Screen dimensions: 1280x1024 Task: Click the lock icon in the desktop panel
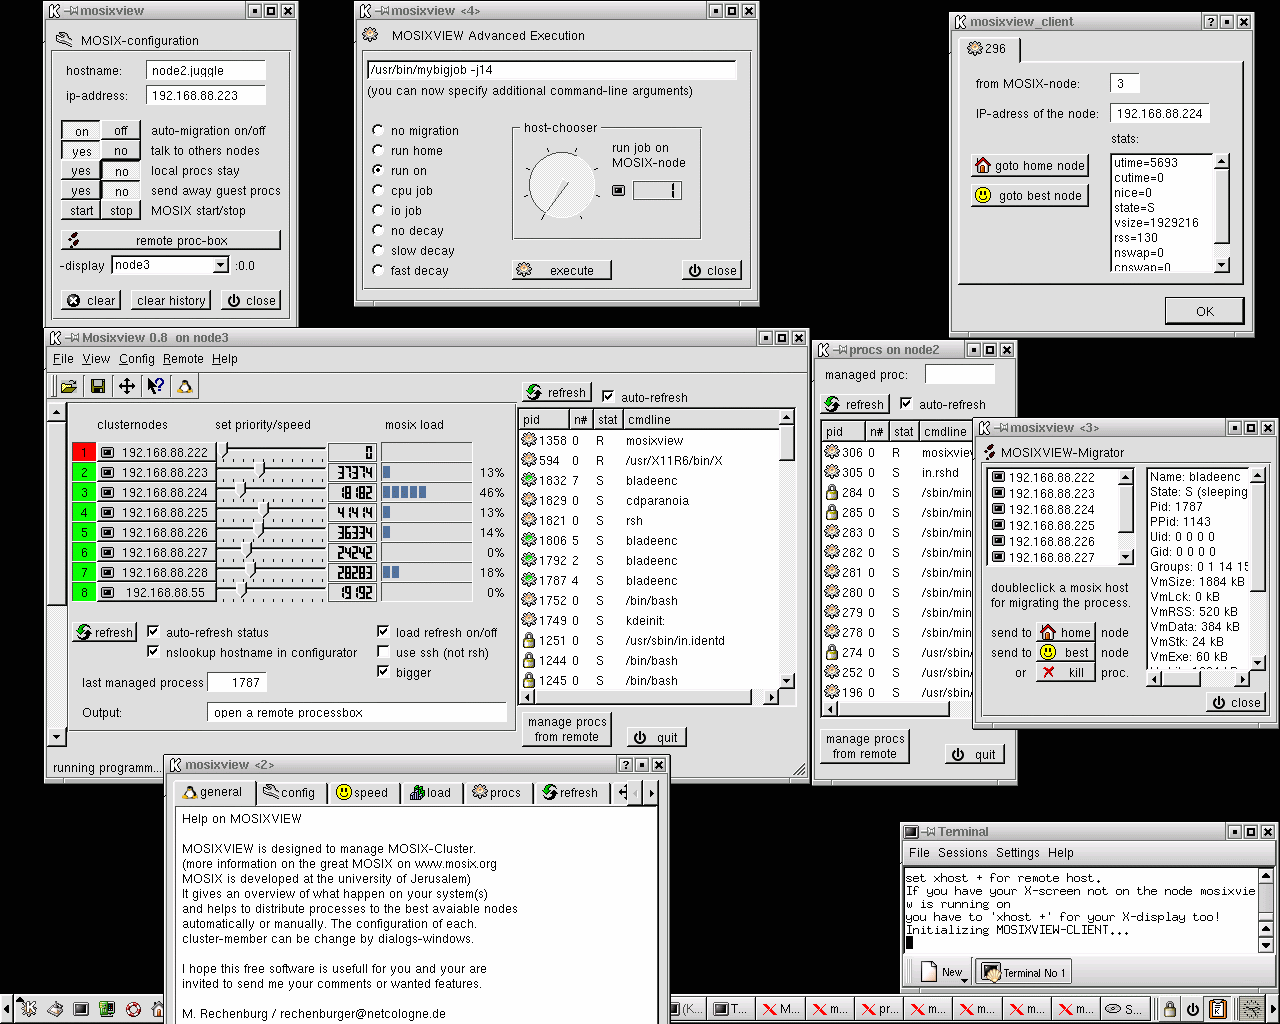point(1169,1009)
